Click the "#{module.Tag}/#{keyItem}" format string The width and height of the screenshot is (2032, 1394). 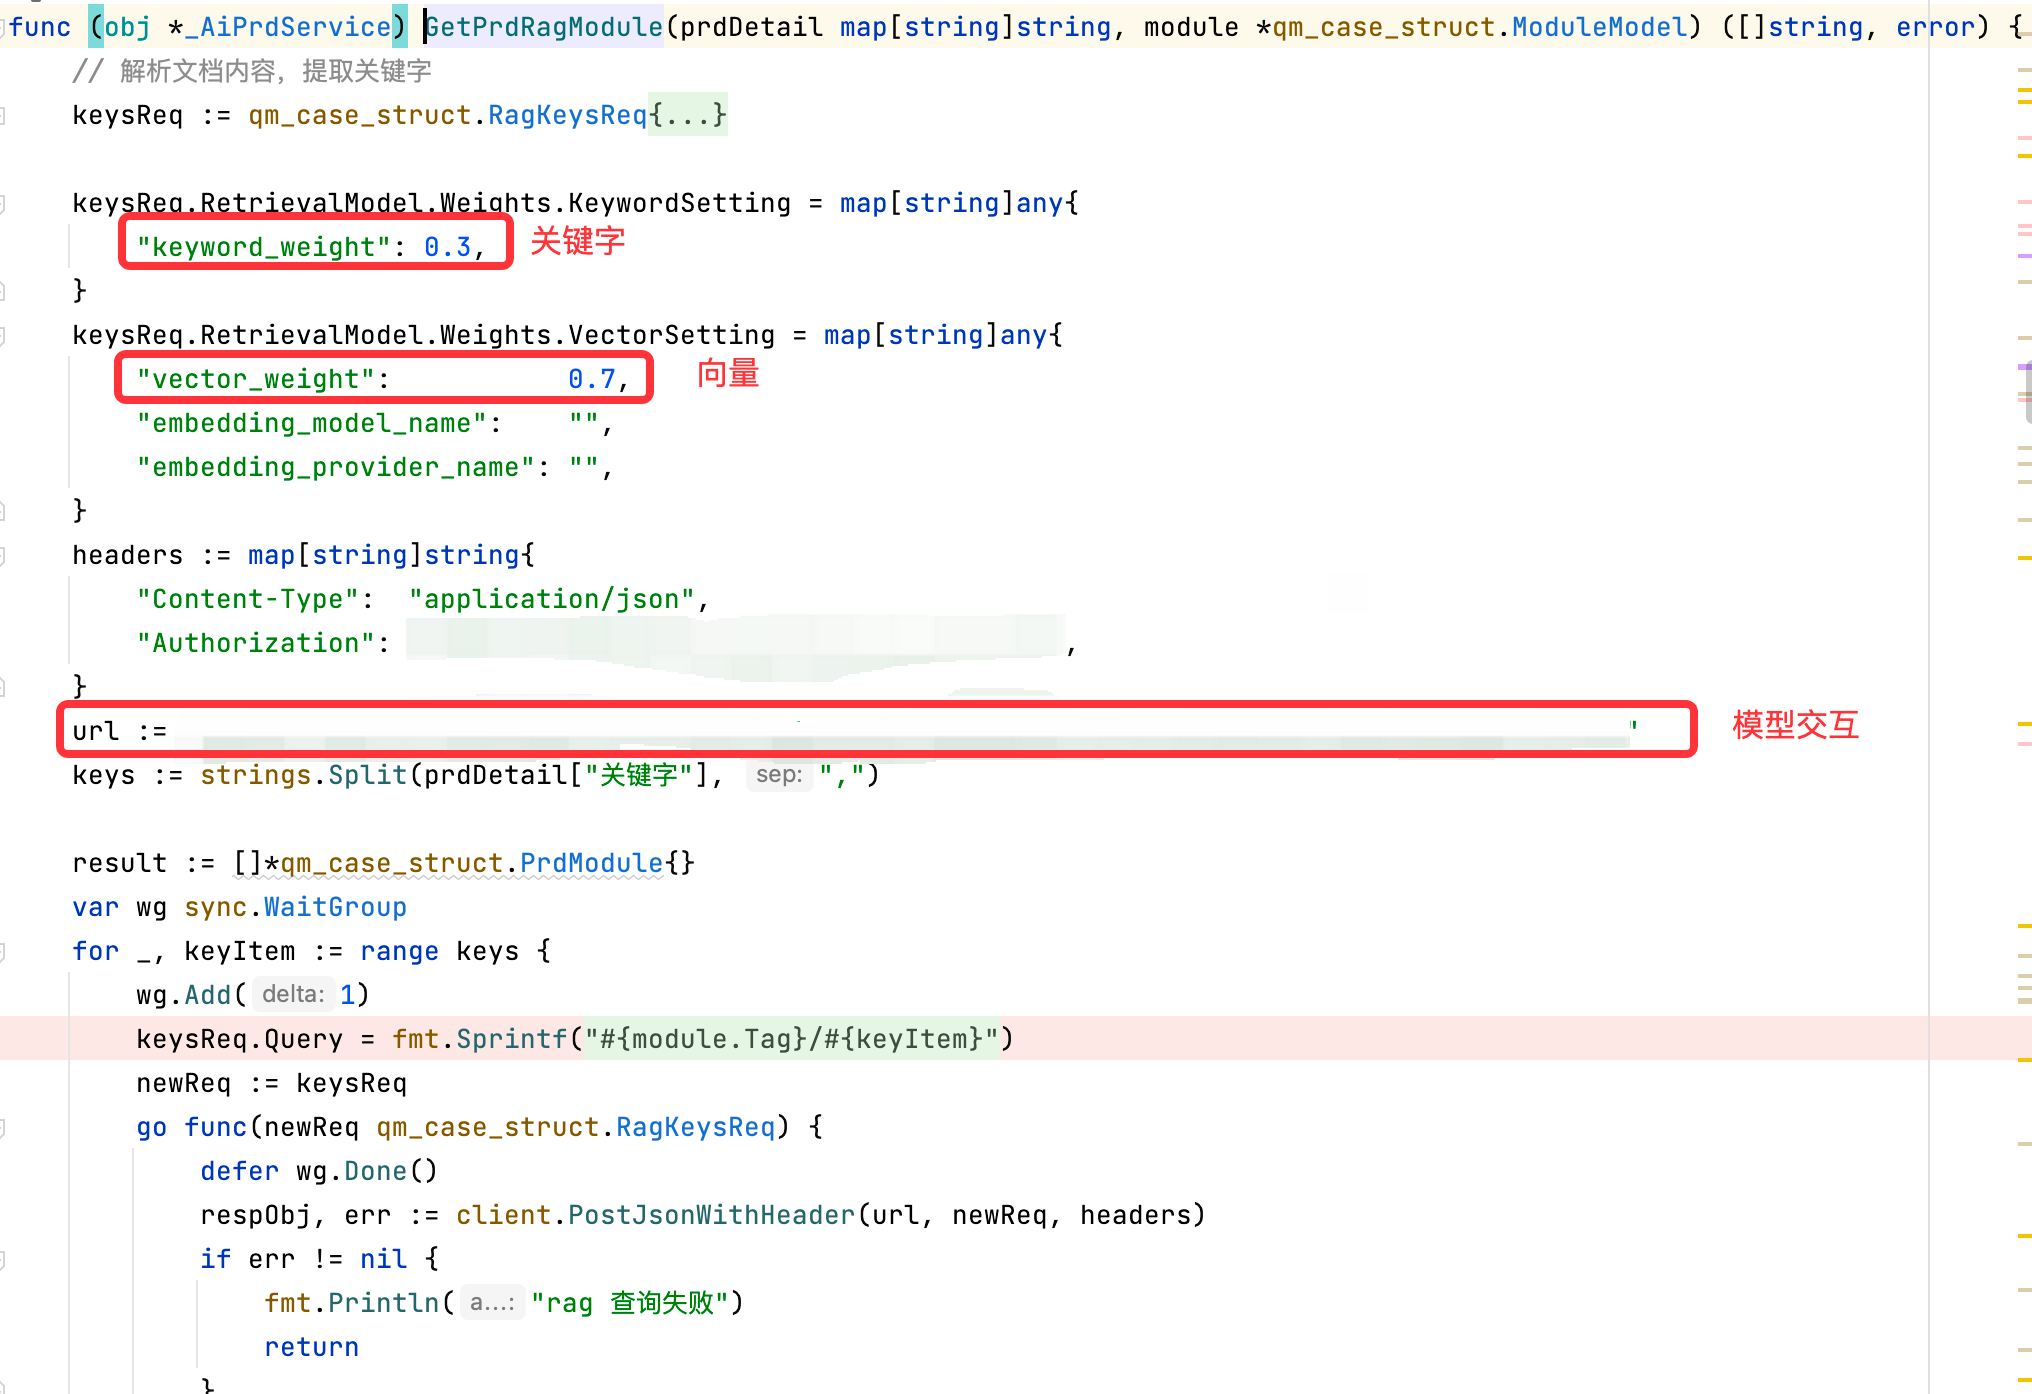tap(792, 1039)
